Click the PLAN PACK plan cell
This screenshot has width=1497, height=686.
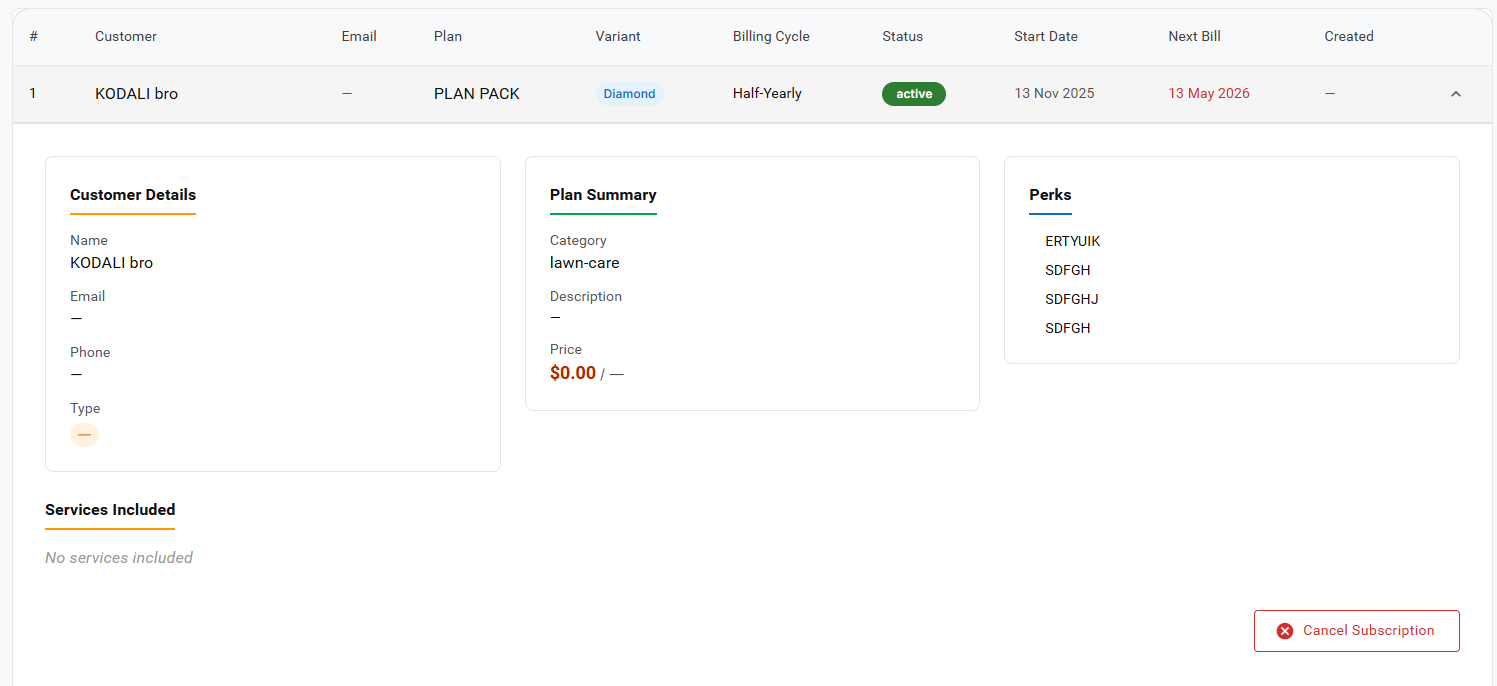(x=477, y=94)
